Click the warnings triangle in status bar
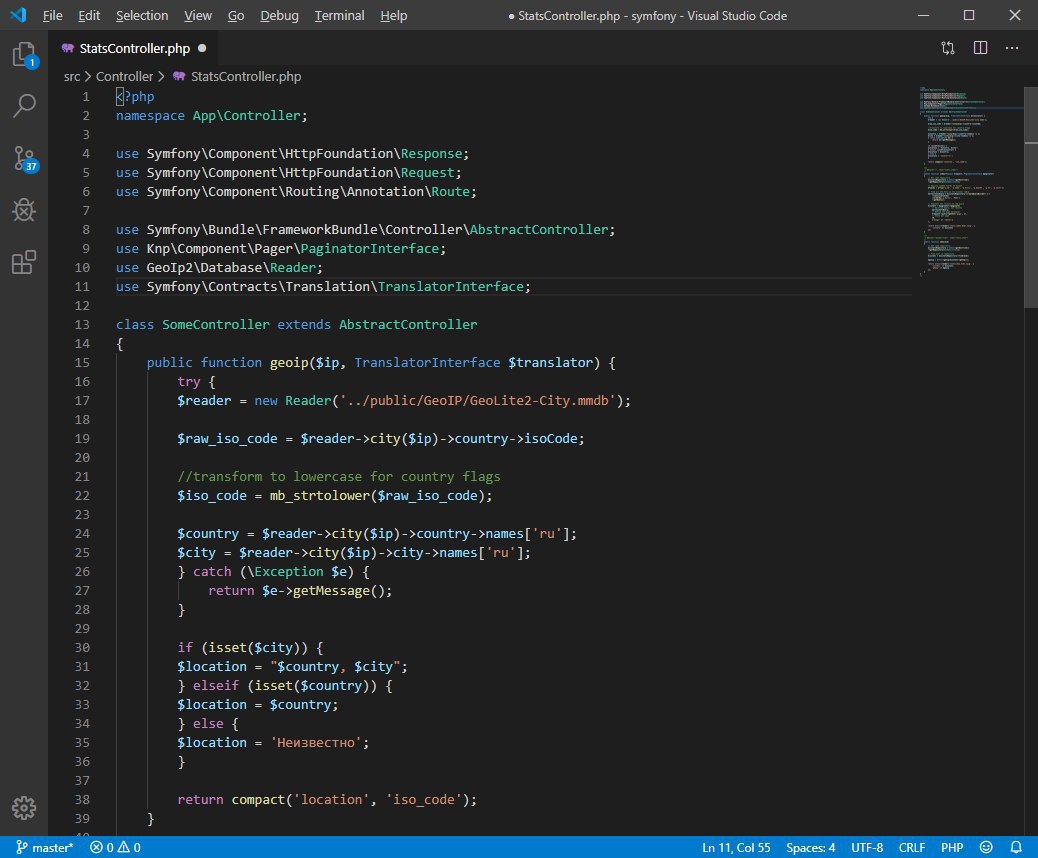The width and height of the screenshot is (1038, 858). (123, 847)
